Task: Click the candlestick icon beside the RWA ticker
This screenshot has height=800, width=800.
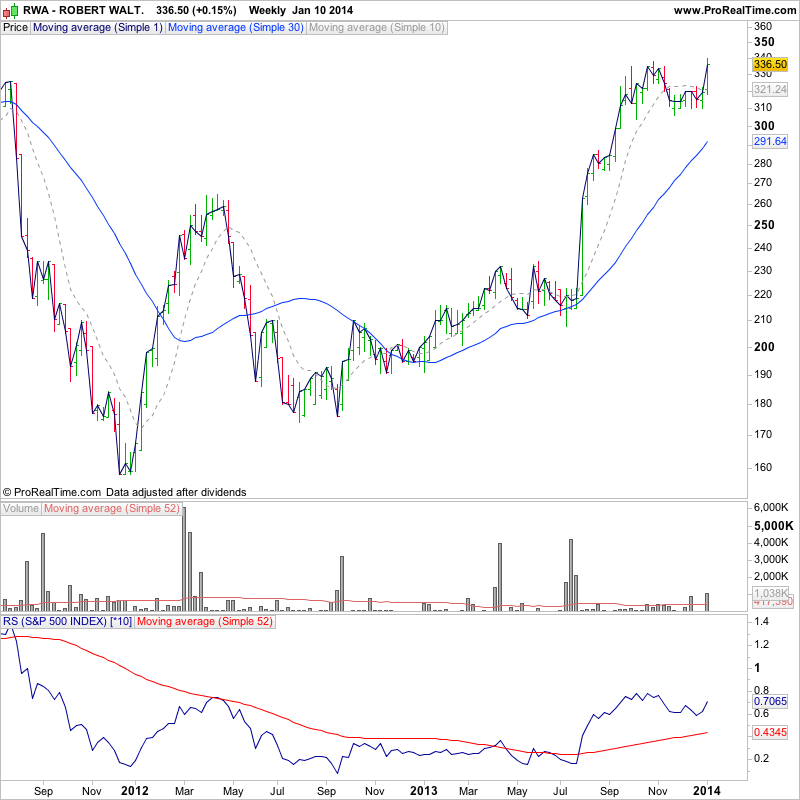Action: pos(10,10)
